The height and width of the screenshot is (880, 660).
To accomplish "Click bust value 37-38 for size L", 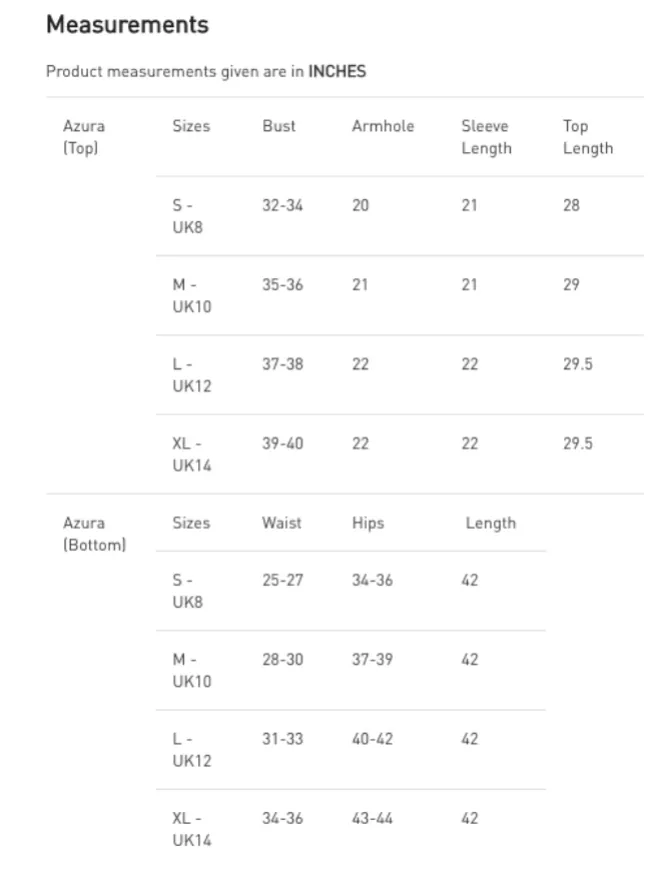I will point(282,364).
